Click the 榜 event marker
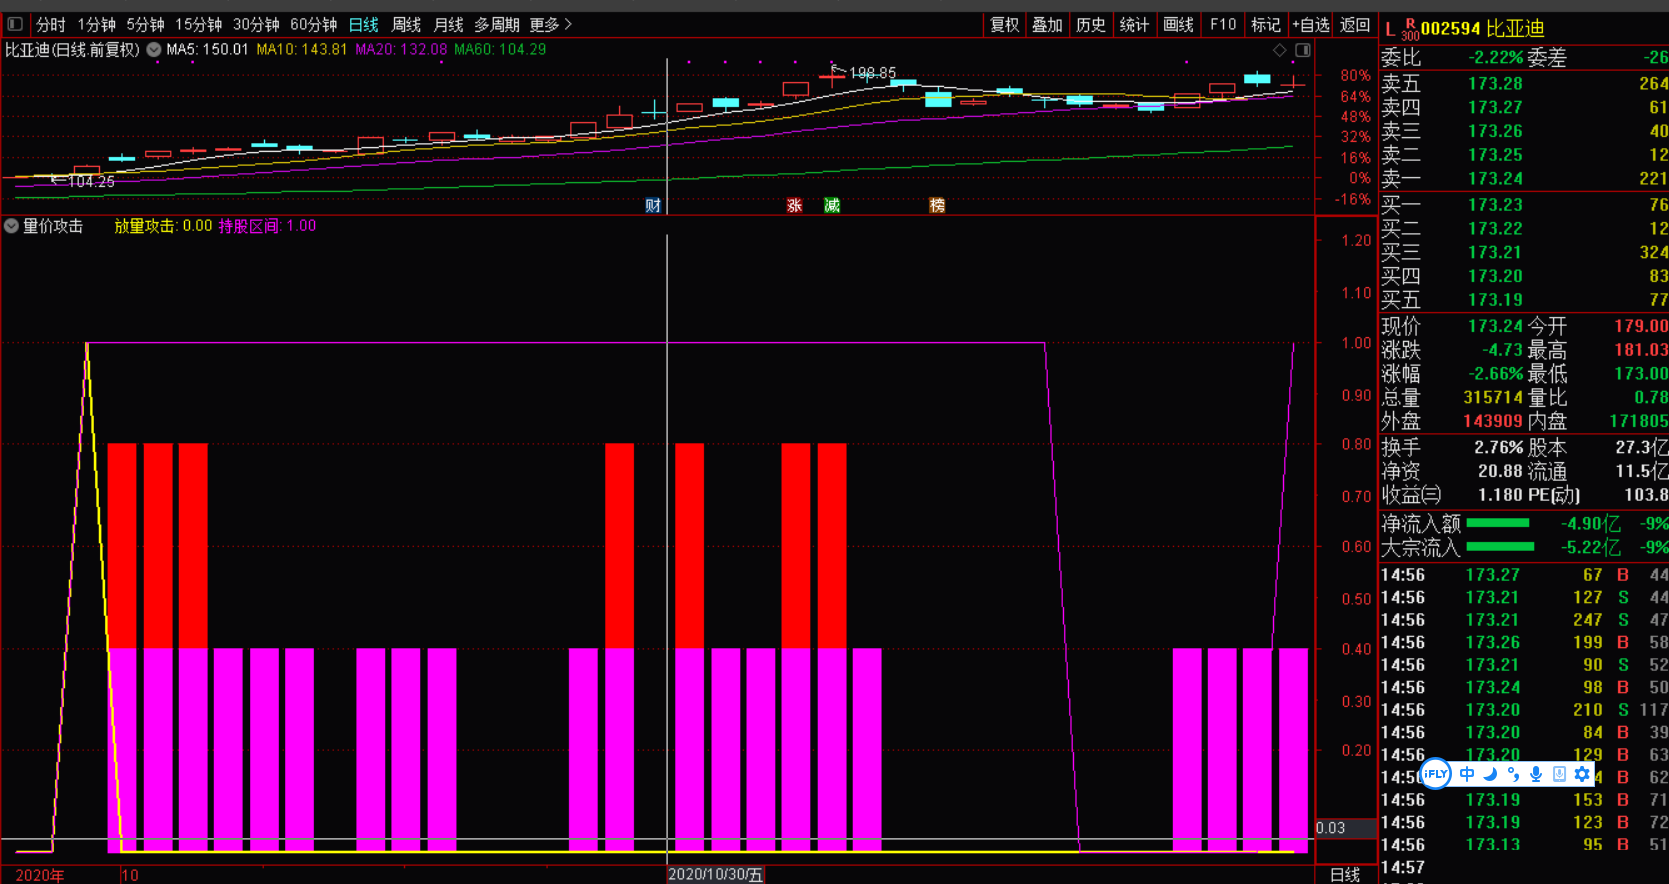Viewport: 1669px width, 884px height. [x=937, y=205]
